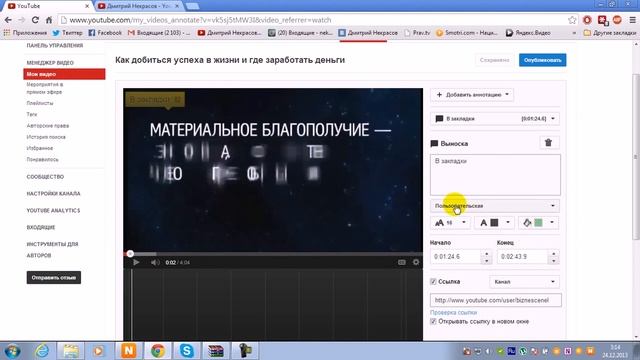Increase Начало time with up stepper
The height and width of the screenshot is (360, 640).
[487, 253]
